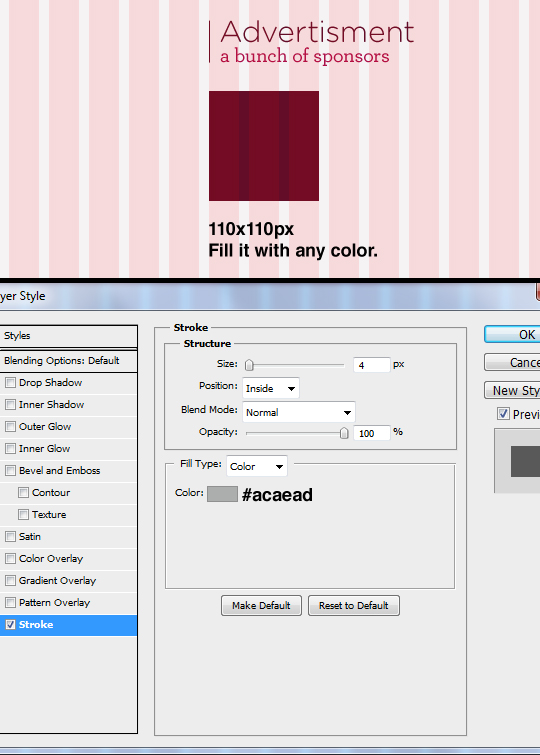
Task: Tick the Texture checkbox
Action: tap(23, 515)
